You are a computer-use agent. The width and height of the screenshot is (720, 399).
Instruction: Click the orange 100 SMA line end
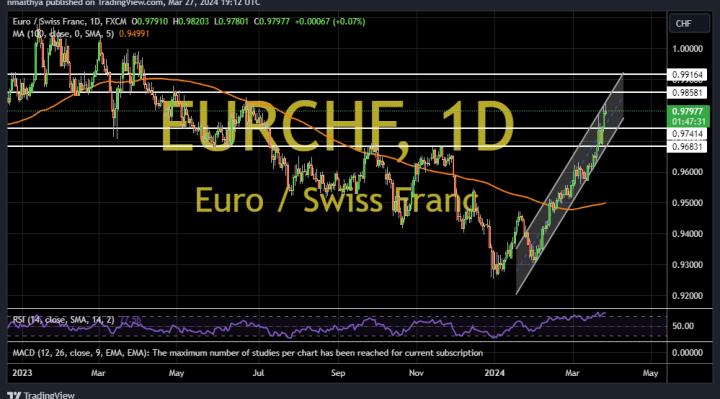(x=605, y=203)
